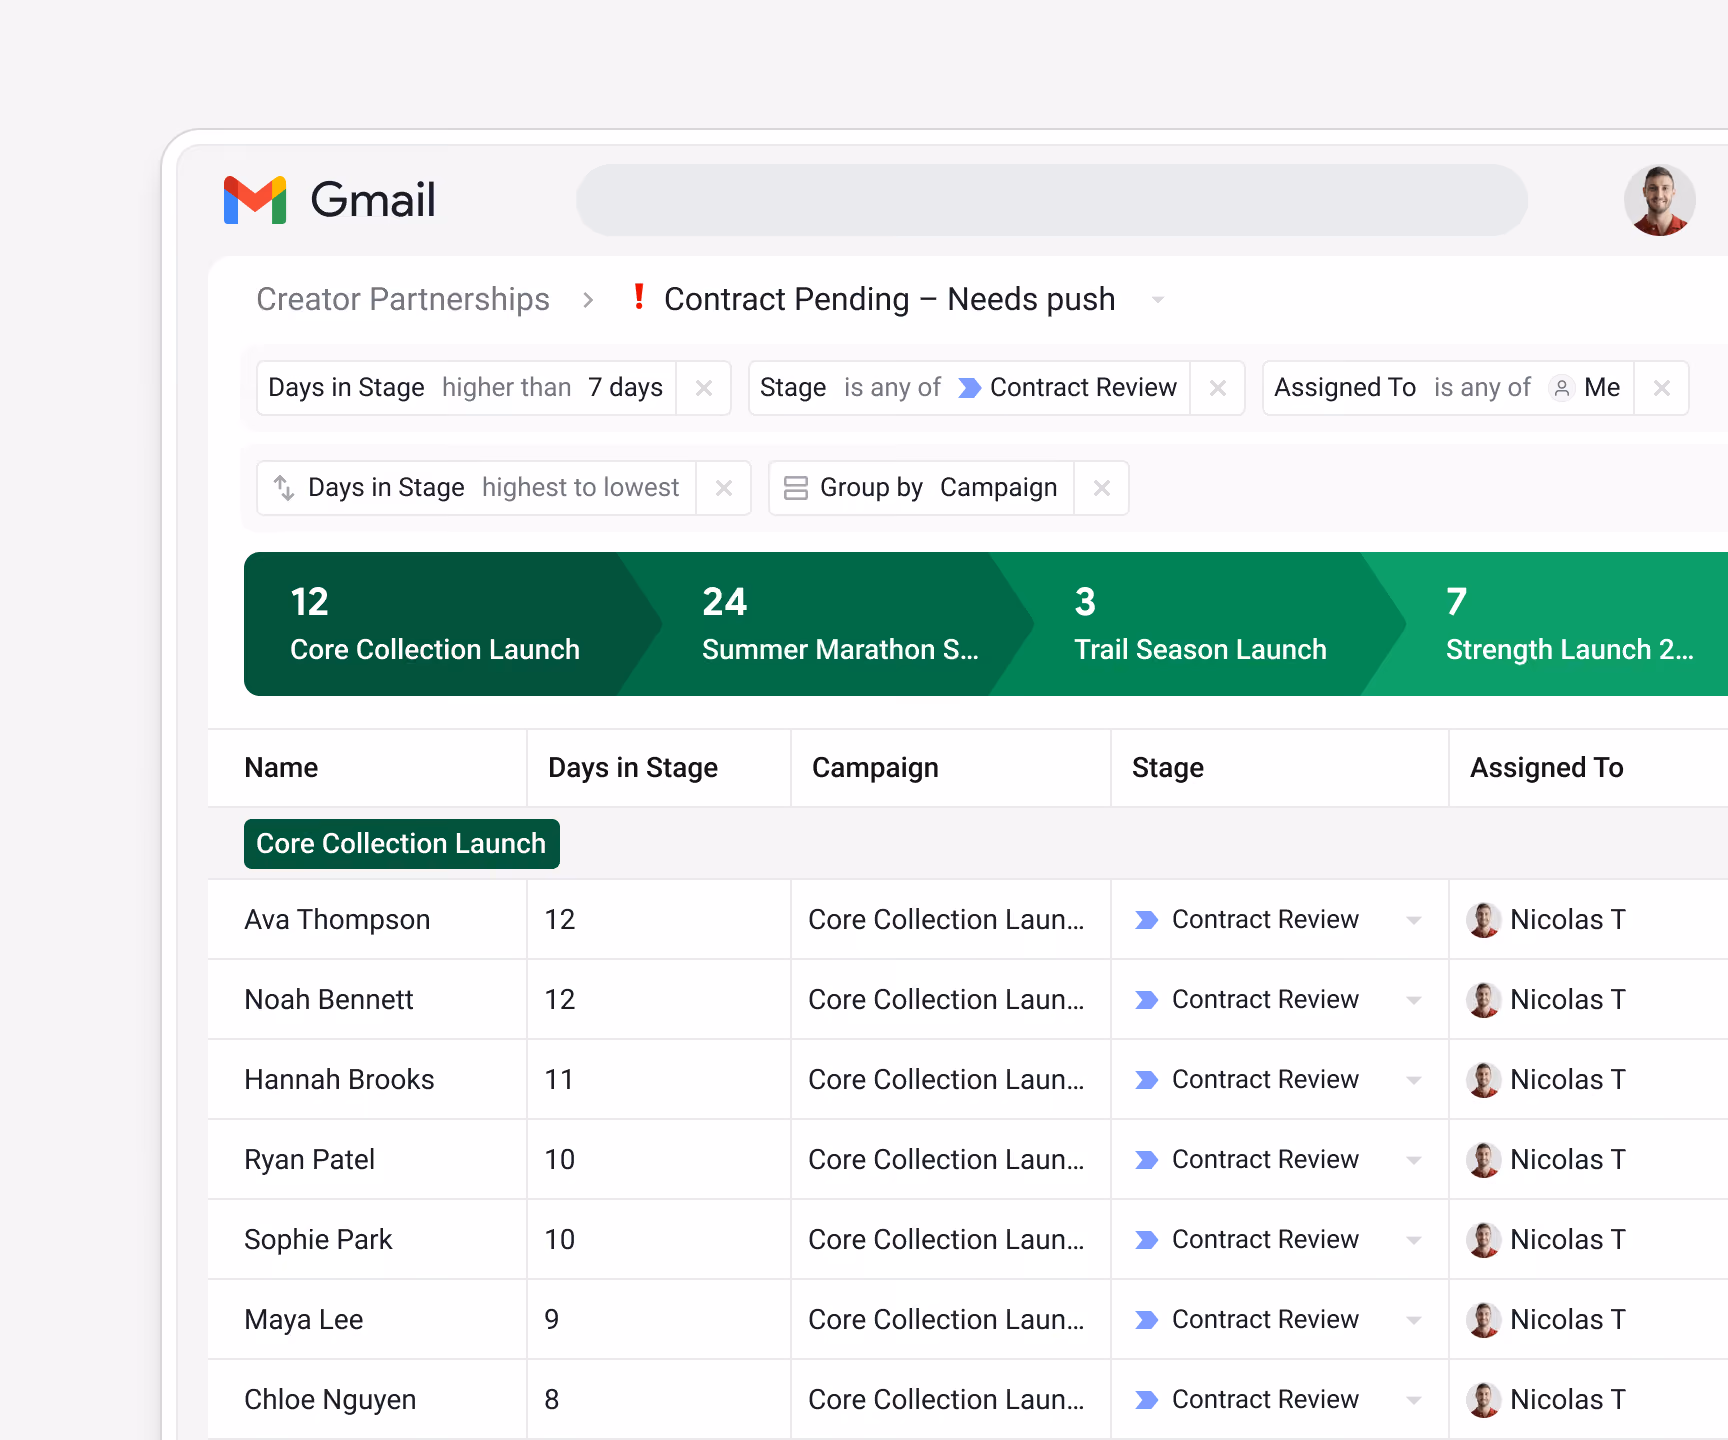
Task: Click Sophie Park's Contract Review stage icon
Action: (1147, 1240)
